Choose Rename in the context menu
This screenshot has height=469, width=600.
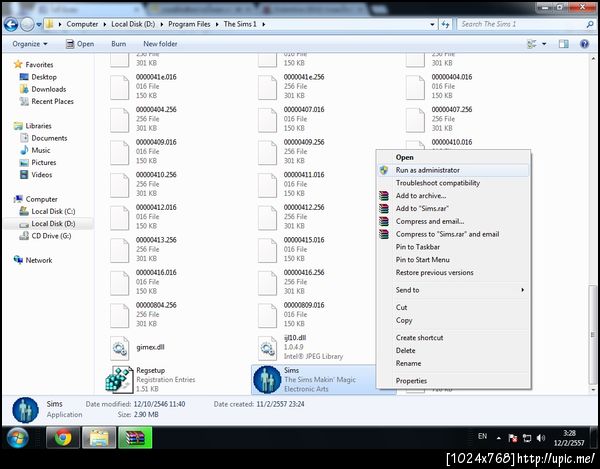[x=453, y=363]
